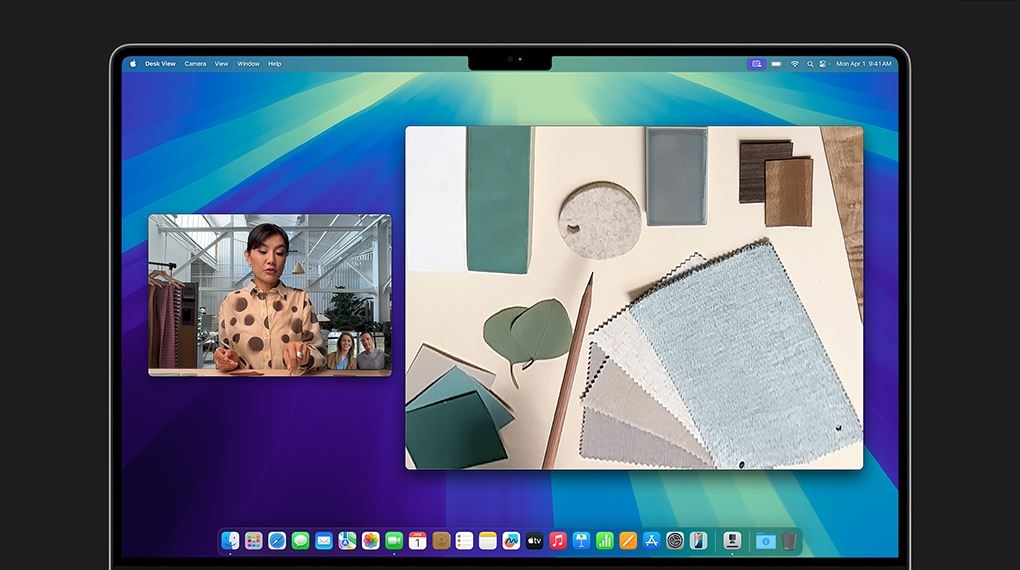Launch Keynote from the Dock
The height and width of the screenshot is (570, 1020).
coord(581,541)
